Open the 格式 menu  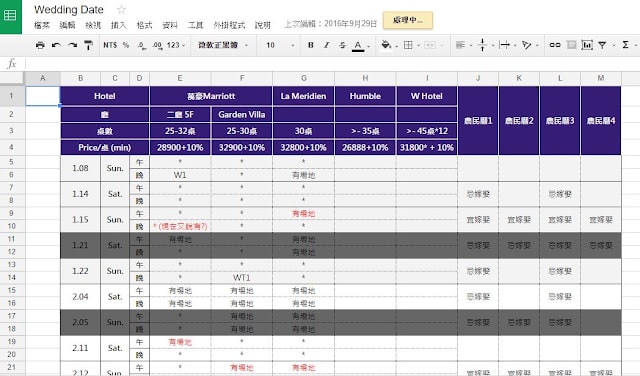(144, 25)
